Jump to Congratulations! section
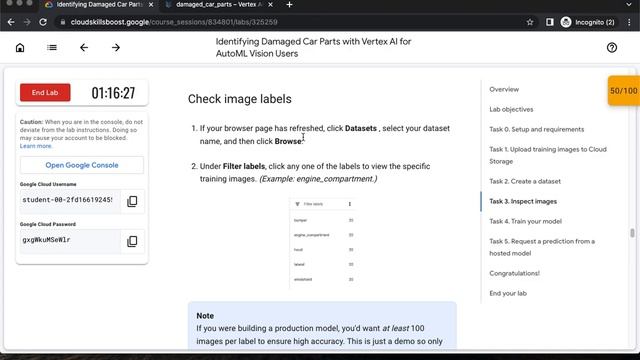This screenshot has width=640, height=360. (x=514, y=273)
